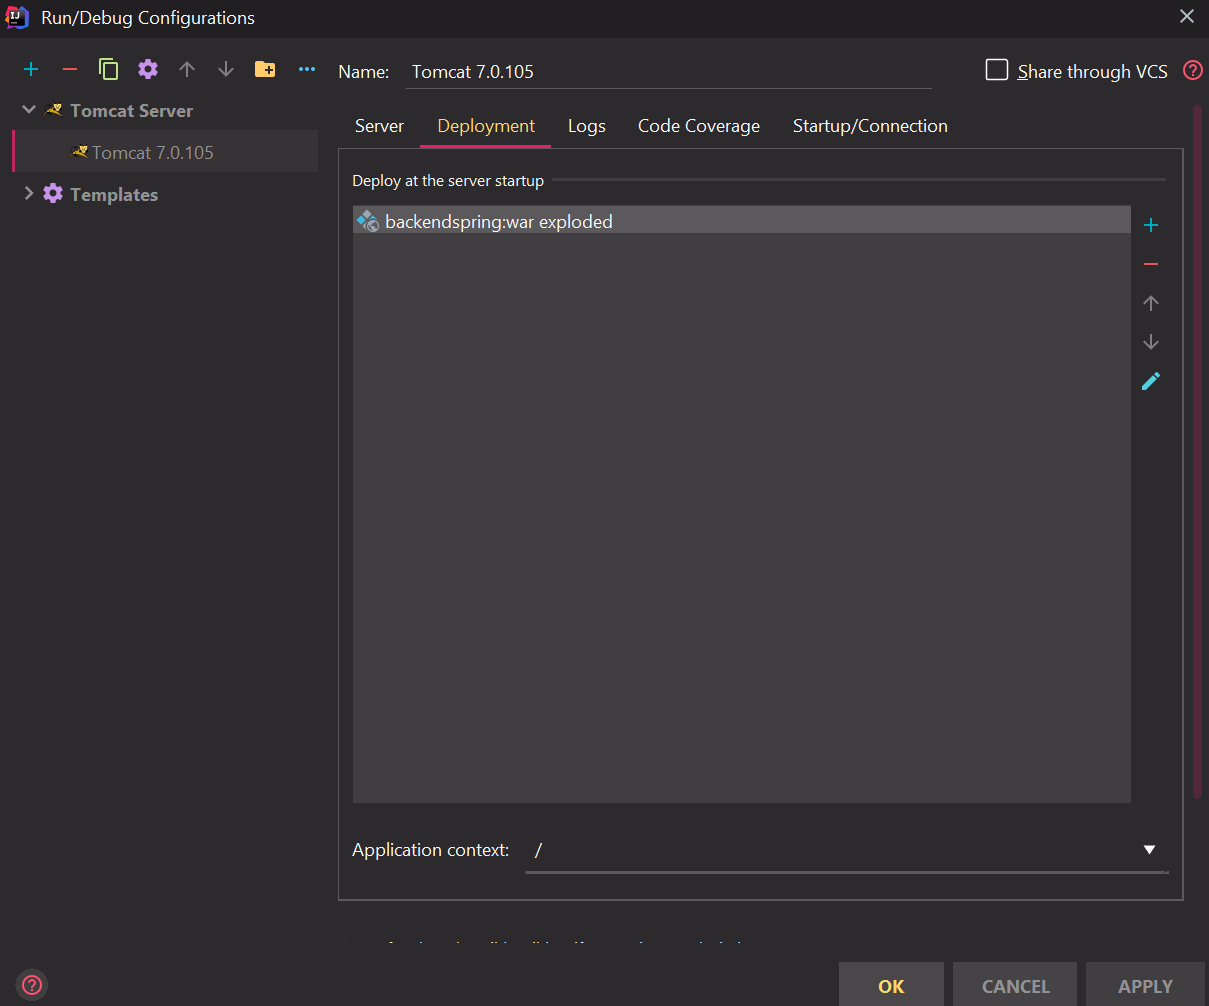
Task: Enable Share through VCS checkbox
Action: [997, 70]
